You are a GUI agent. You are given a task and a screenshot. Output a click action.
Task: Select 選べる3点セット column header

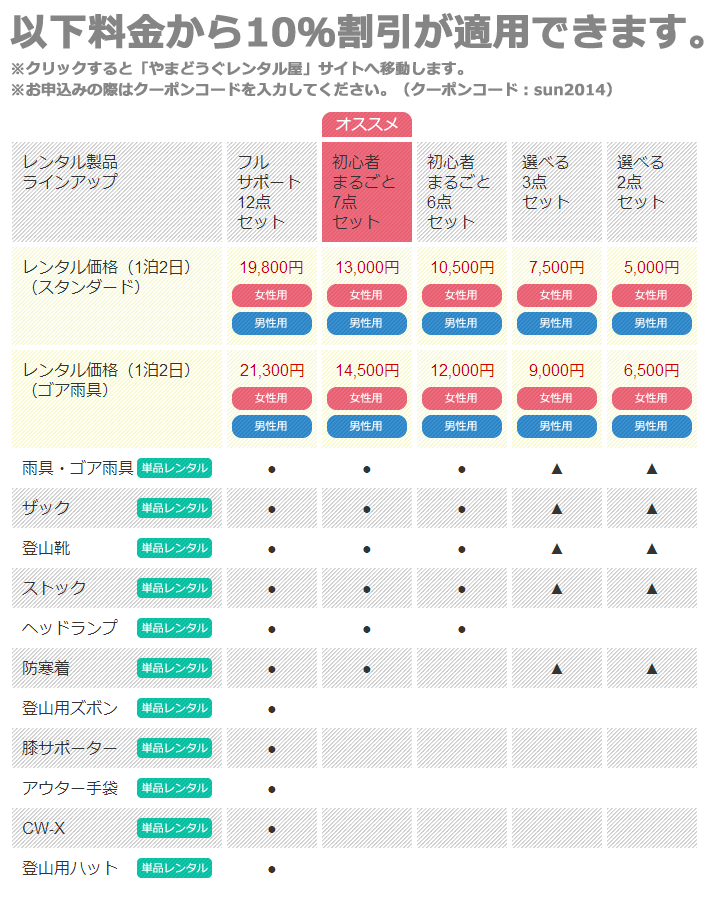click(557, 192)
